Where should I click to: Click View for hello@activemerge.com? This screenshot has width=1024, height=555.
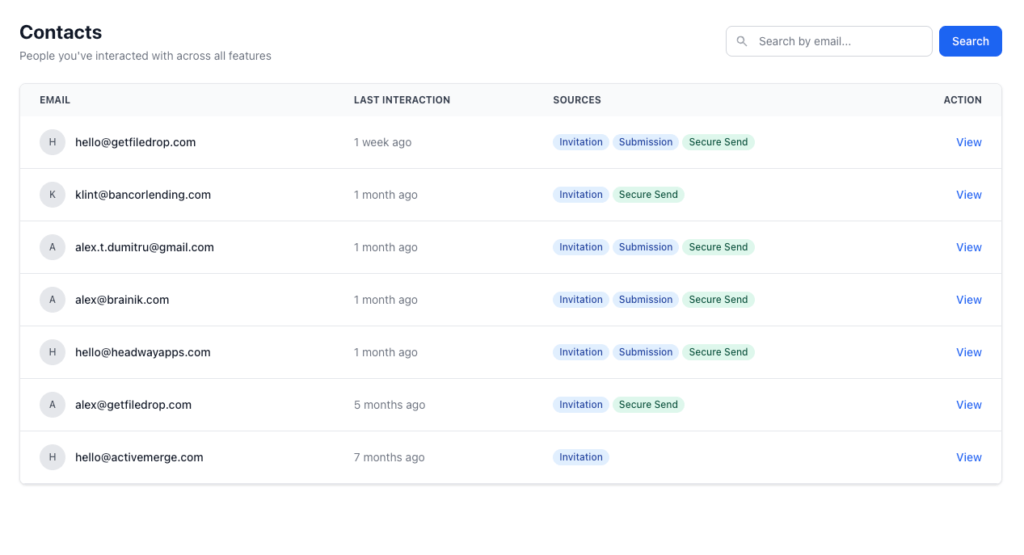click(968, 458)
